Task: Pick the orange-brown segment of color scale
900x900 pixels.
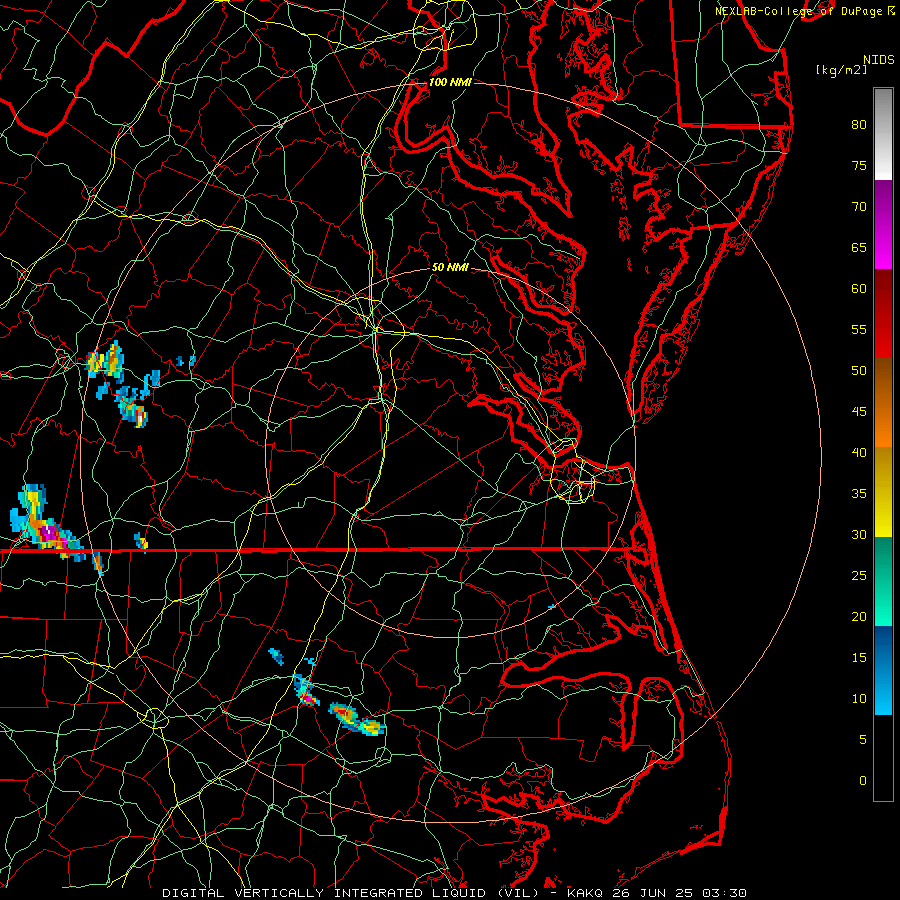Action: [883, 402]
